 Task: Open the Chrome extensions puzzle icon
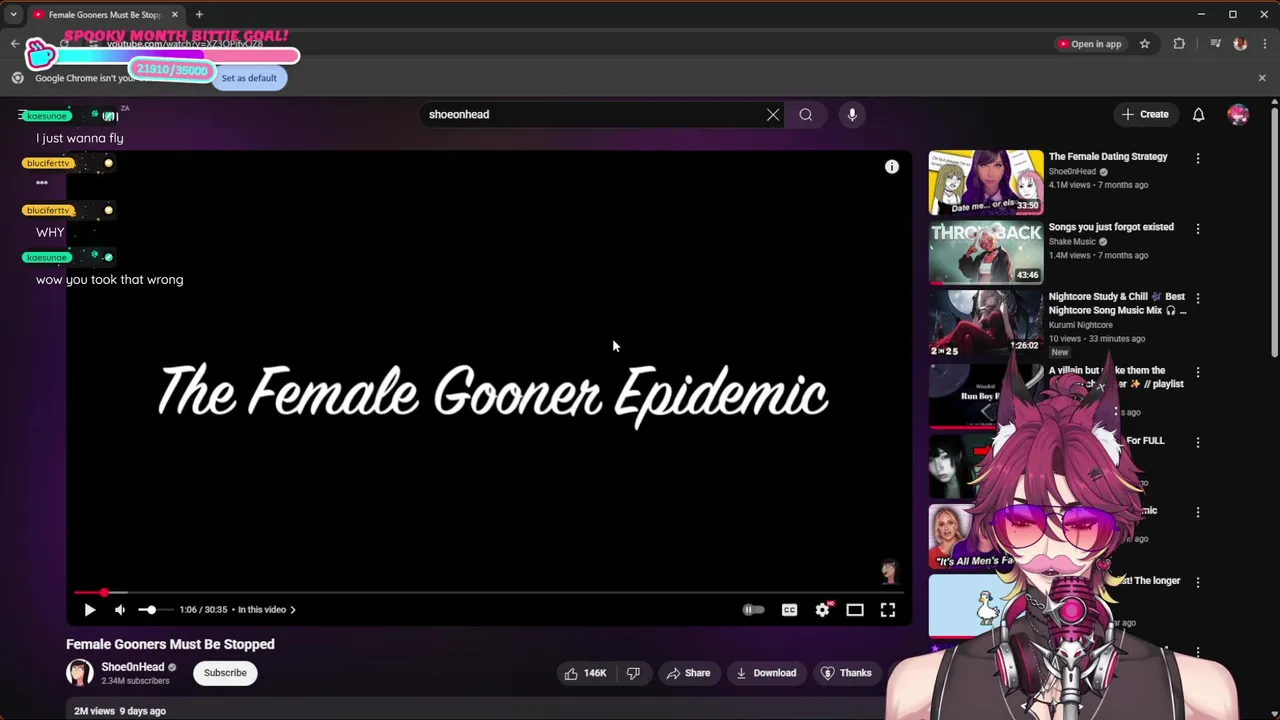click(1179, 44)
